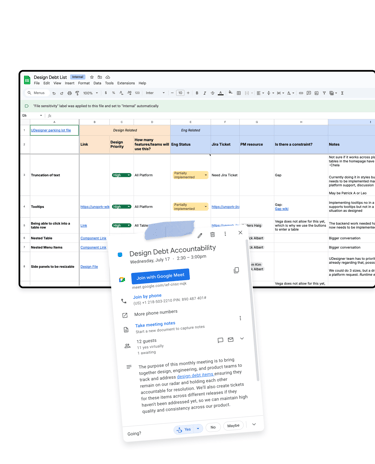Click the chat with guests icon
This screenshot has height=464, width=375.
click(220, 340)
